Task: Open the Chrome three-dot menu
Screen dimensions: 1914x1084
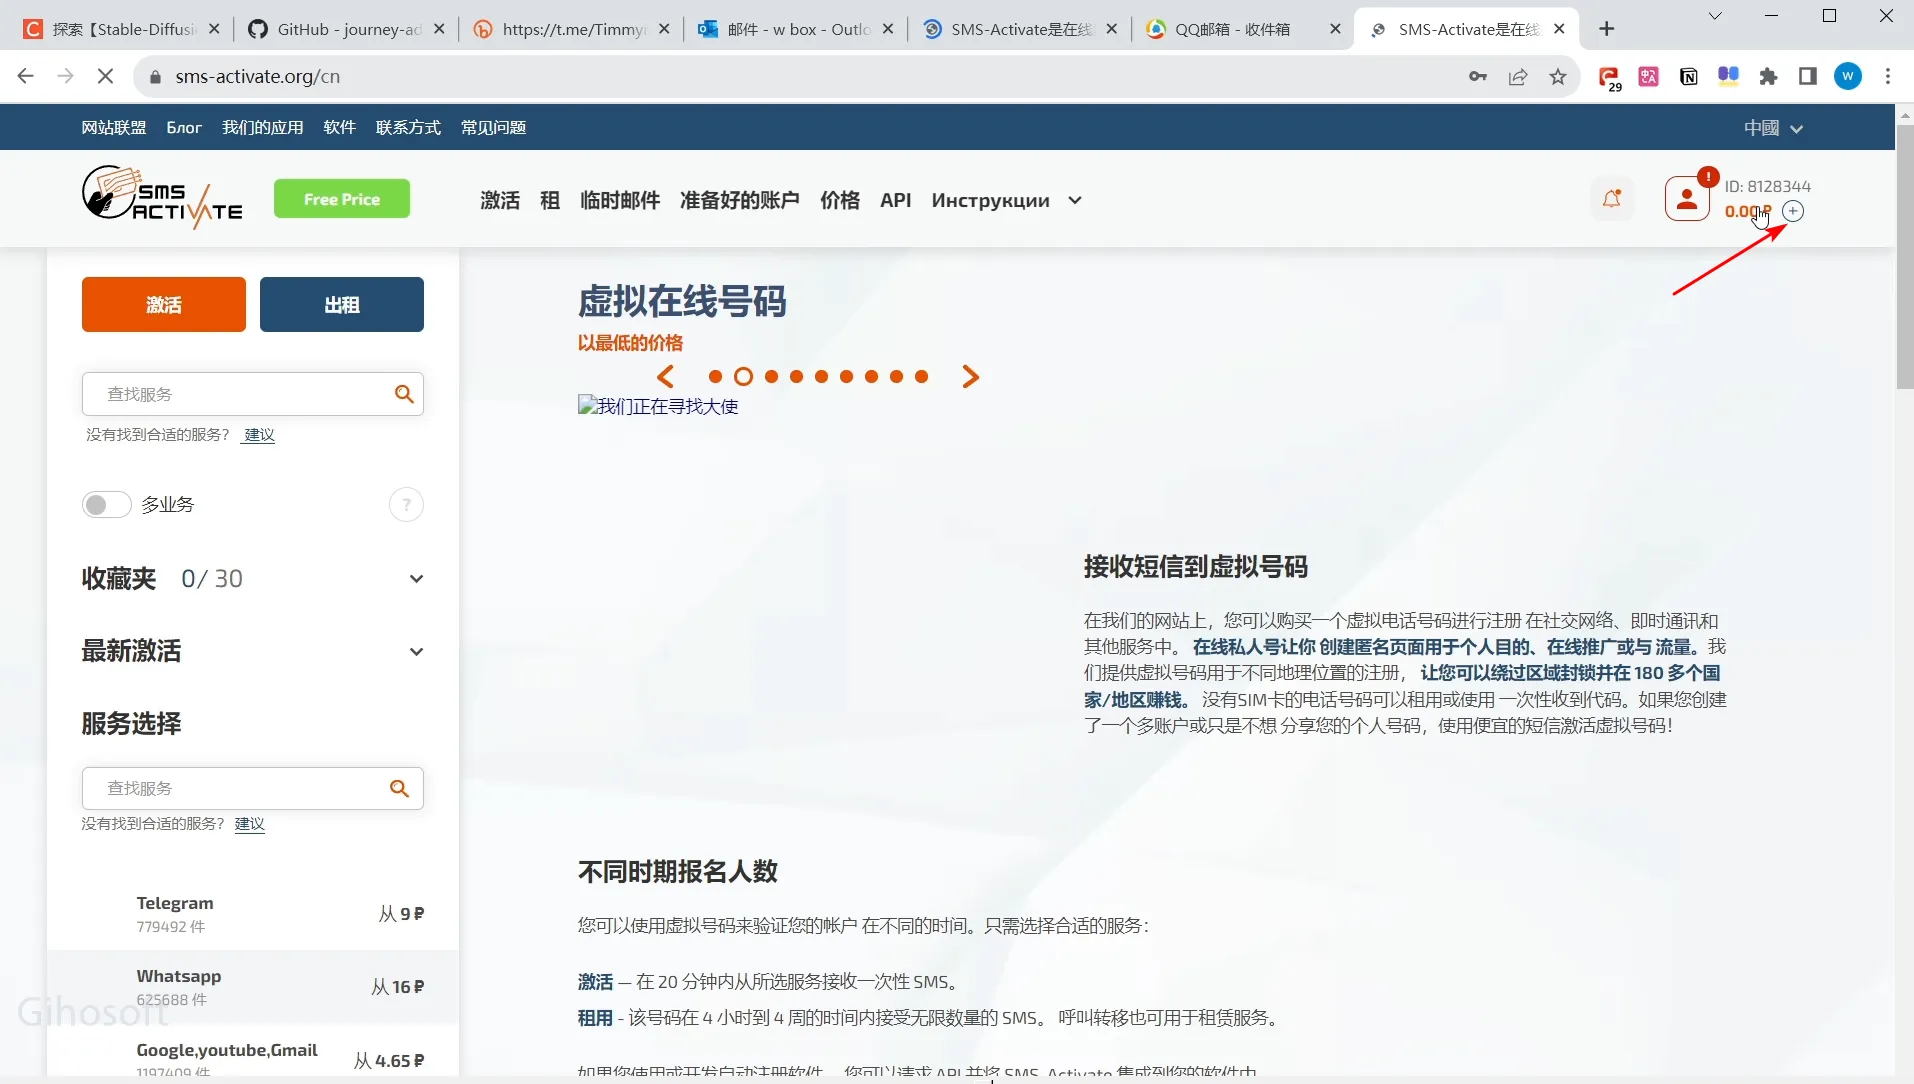Action: coord(1888,77)
